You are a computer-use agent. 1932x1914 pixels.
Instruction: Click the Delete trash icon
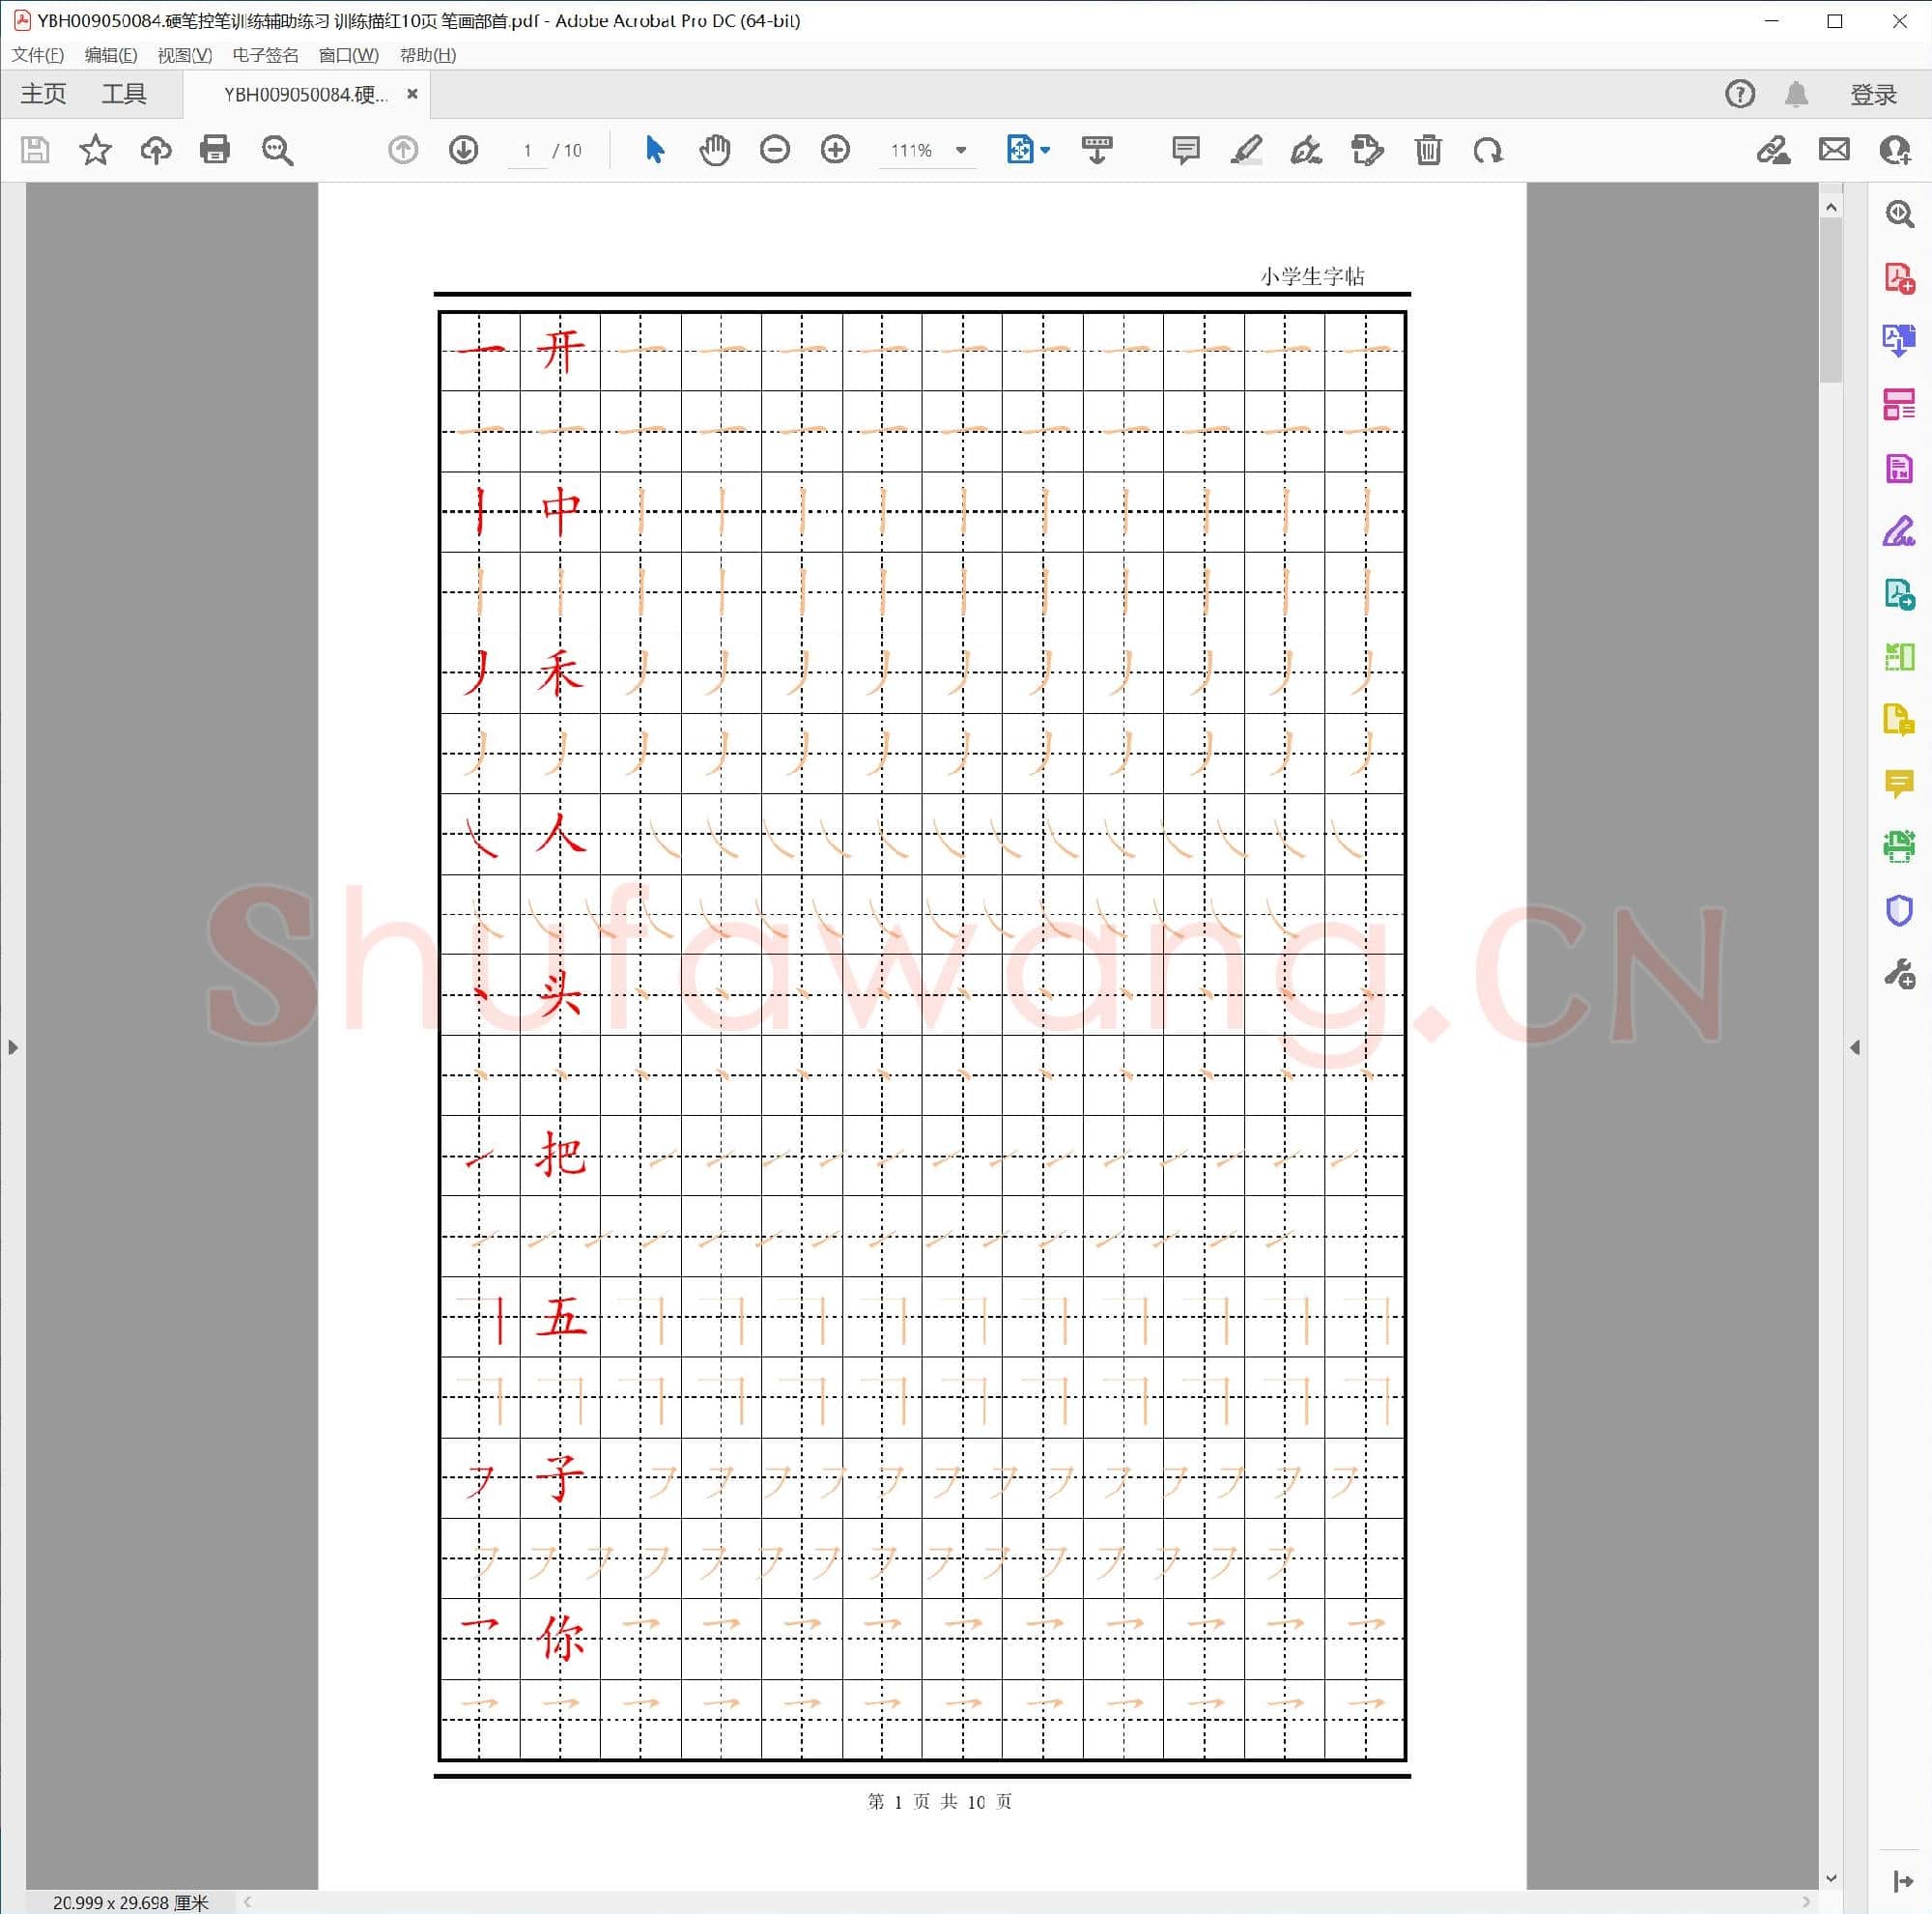pos(1428,150)
